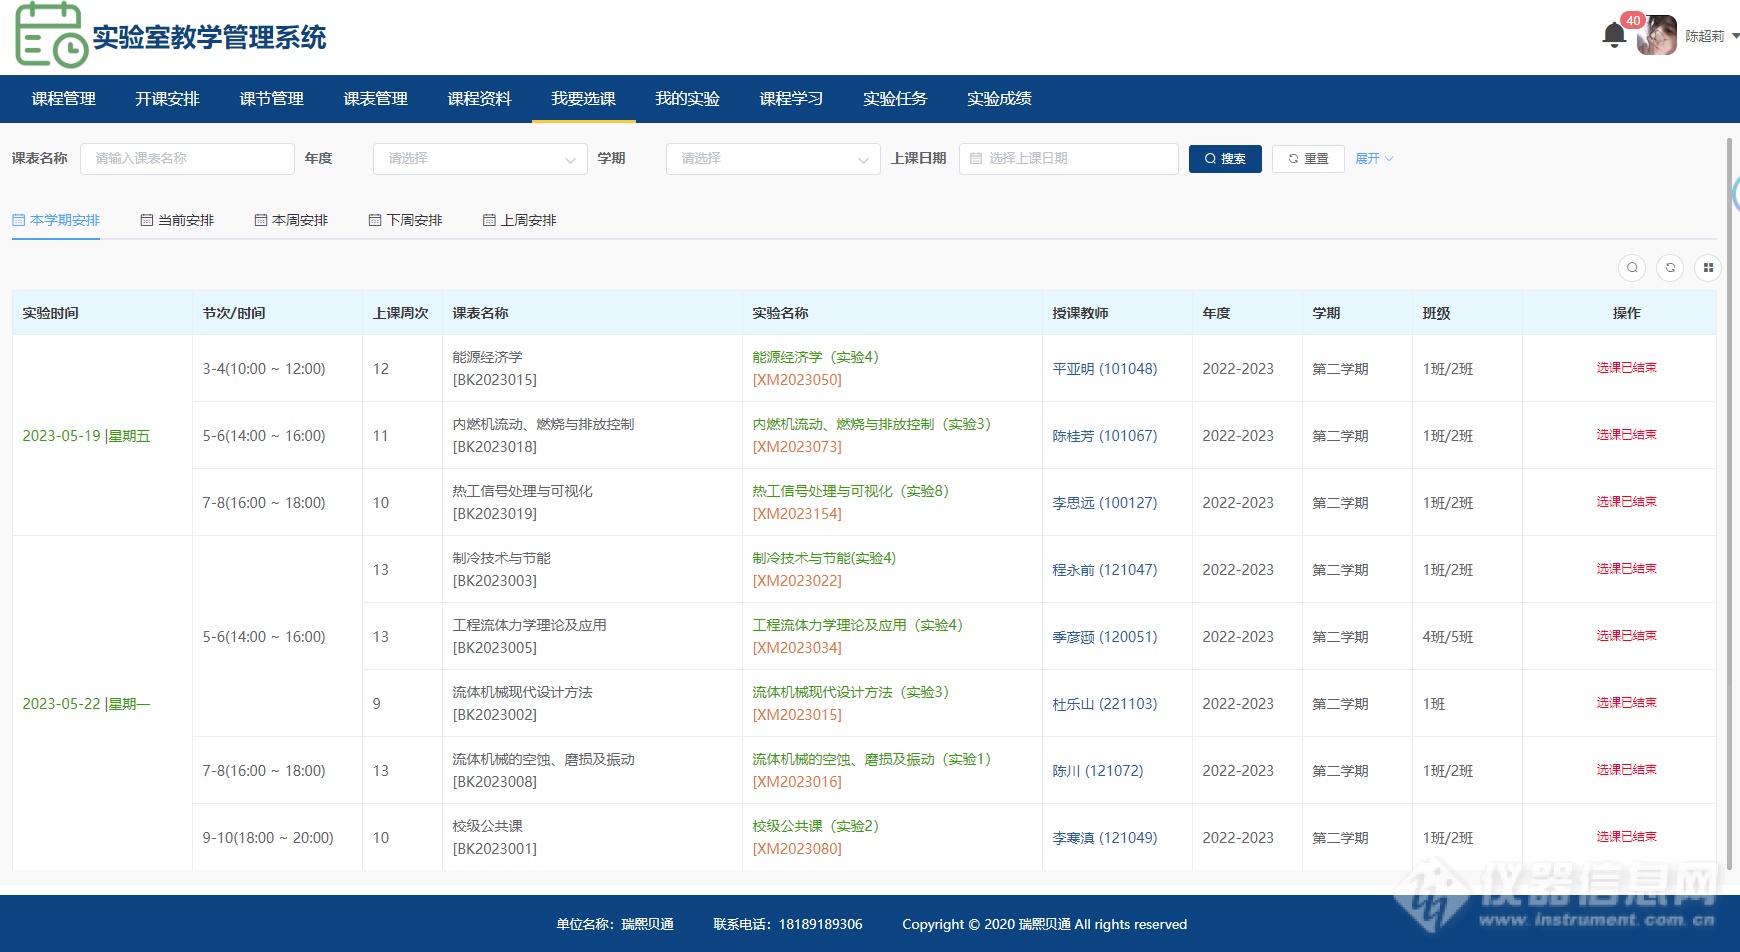1740x952 pixels.
Task: Open experiment 内燃机流动、燃烧与排放控制（实验3）
Action: [x=871, y=424]
